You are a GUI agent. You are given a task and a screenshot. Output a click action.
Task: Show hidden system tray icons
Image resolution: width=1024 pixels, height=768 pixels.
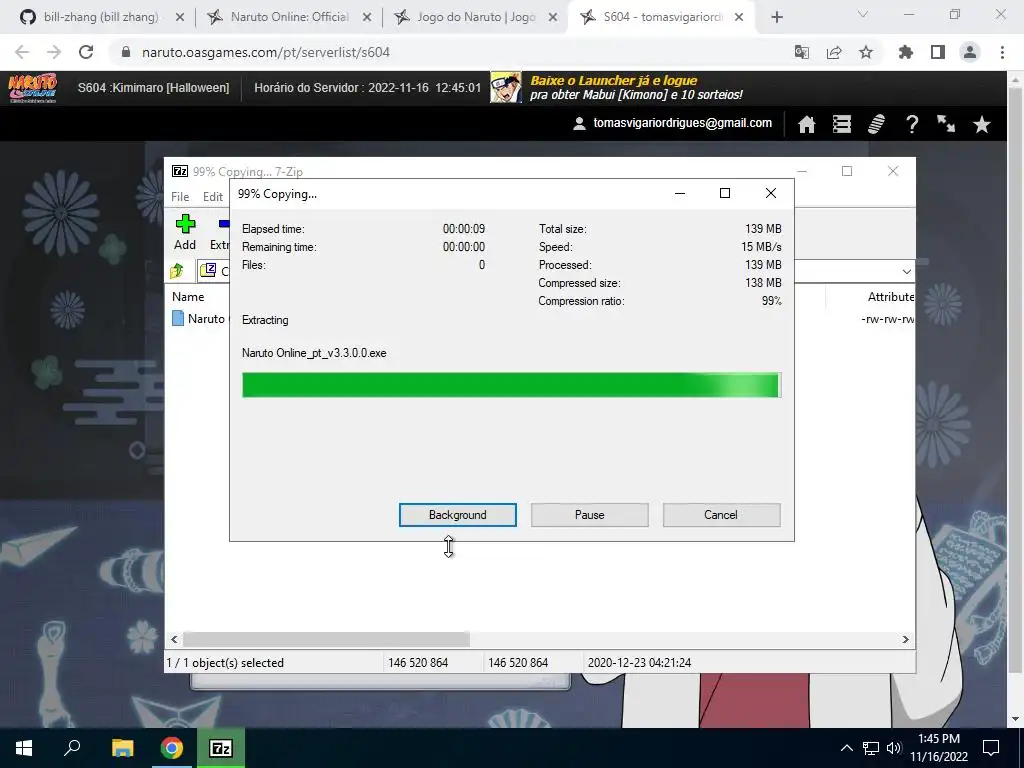pos(846,748)
